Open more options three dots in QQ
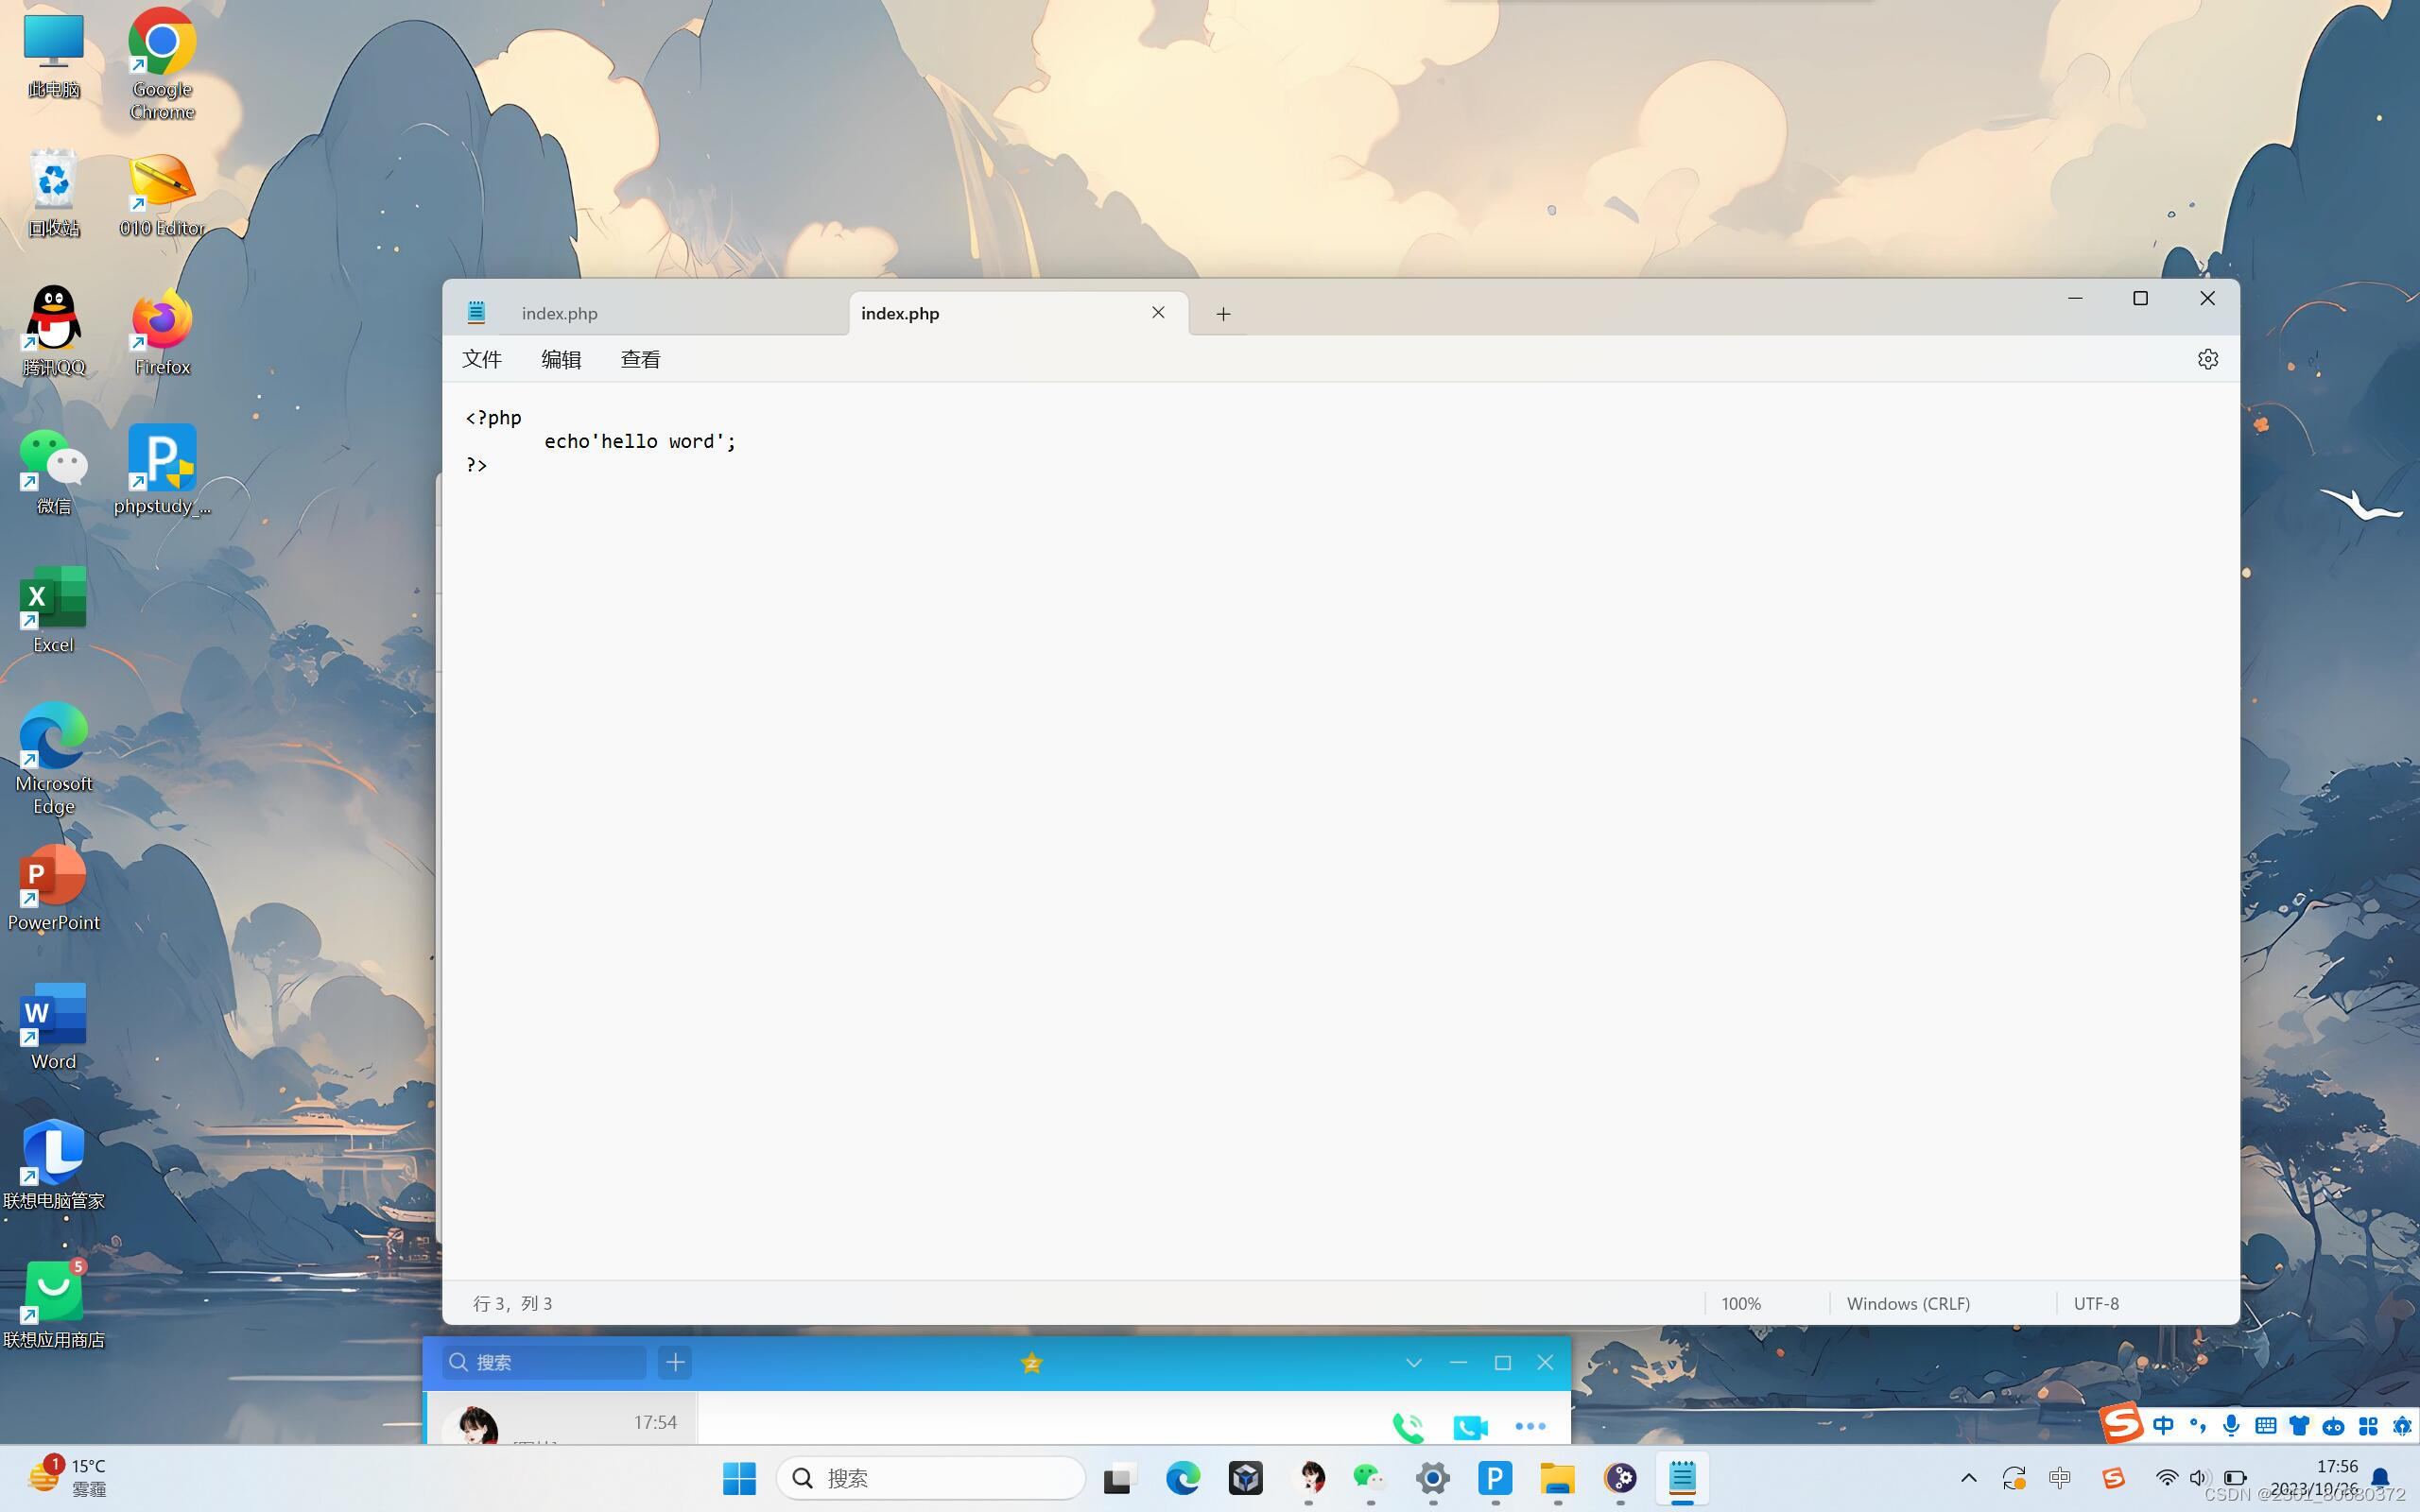2420x1512 pixels. [1530, 1426]
